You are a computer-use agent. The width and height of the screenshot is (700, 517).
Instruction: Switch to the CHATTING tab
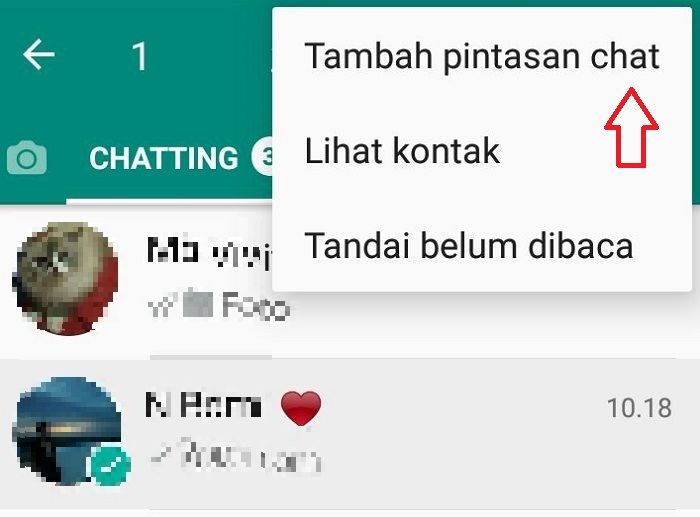(163, 158)
